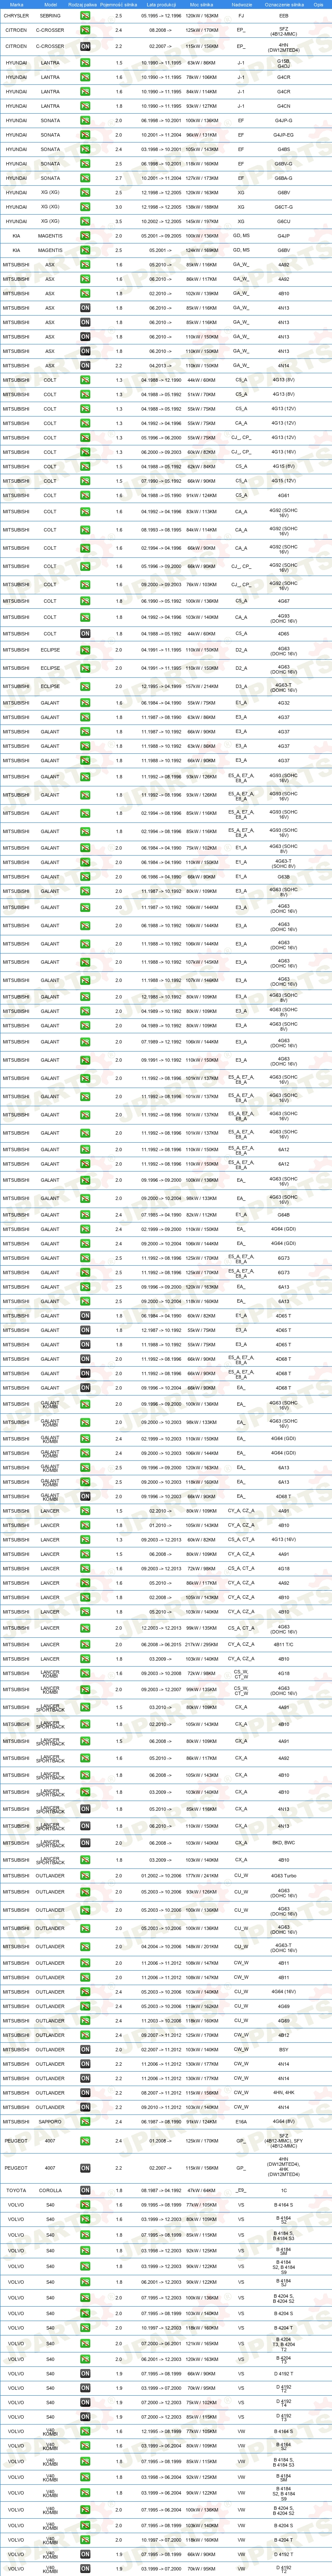Click the Marka column header
Image resolution: width=332 pixels, height=2576 pixels.
pyautogui.click(x=17, y=5)
